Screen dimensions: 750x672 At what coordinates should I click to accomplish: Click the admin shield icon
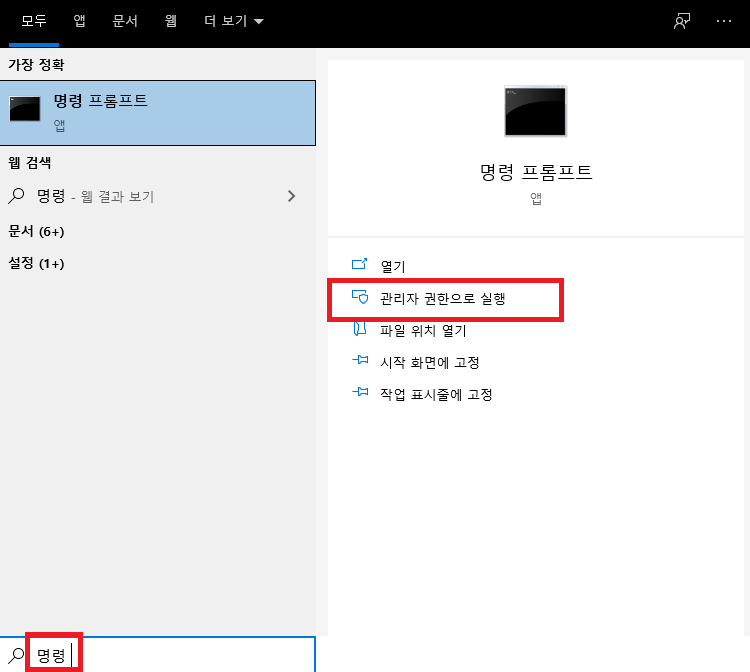coord(360,297)
